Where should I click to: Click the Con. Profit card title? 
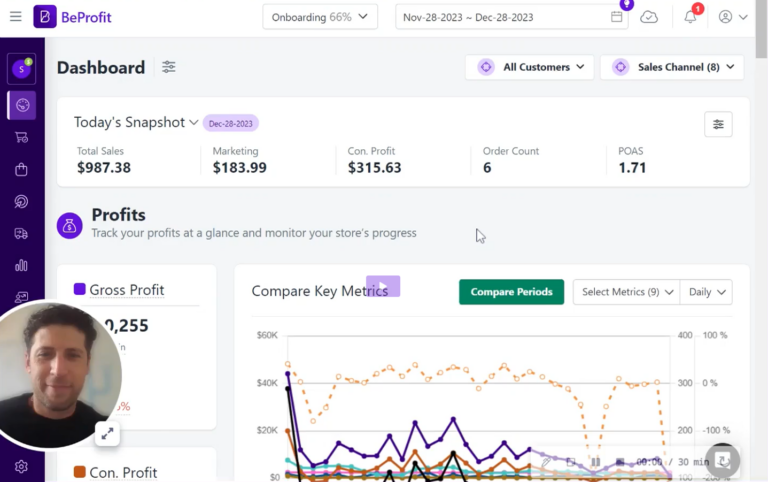coord(123,472)
